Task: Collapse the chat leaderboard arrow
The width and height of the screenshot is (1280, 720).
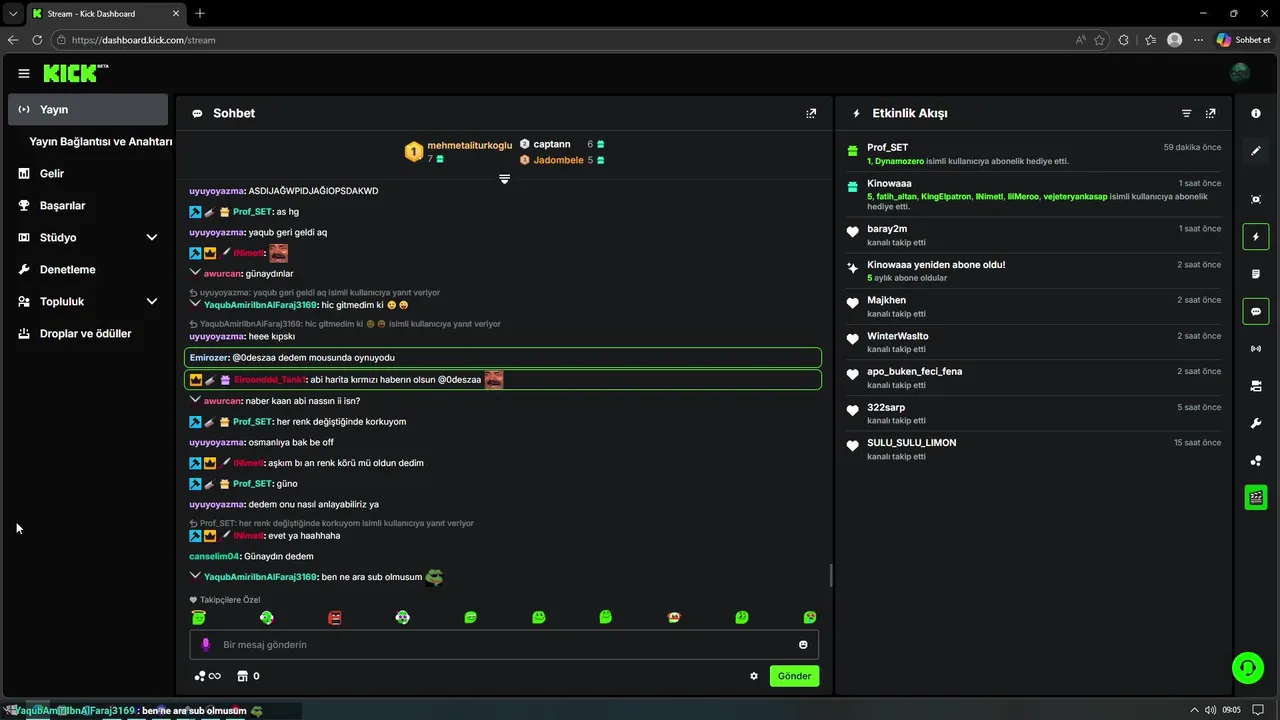Action: pos(505,179)
